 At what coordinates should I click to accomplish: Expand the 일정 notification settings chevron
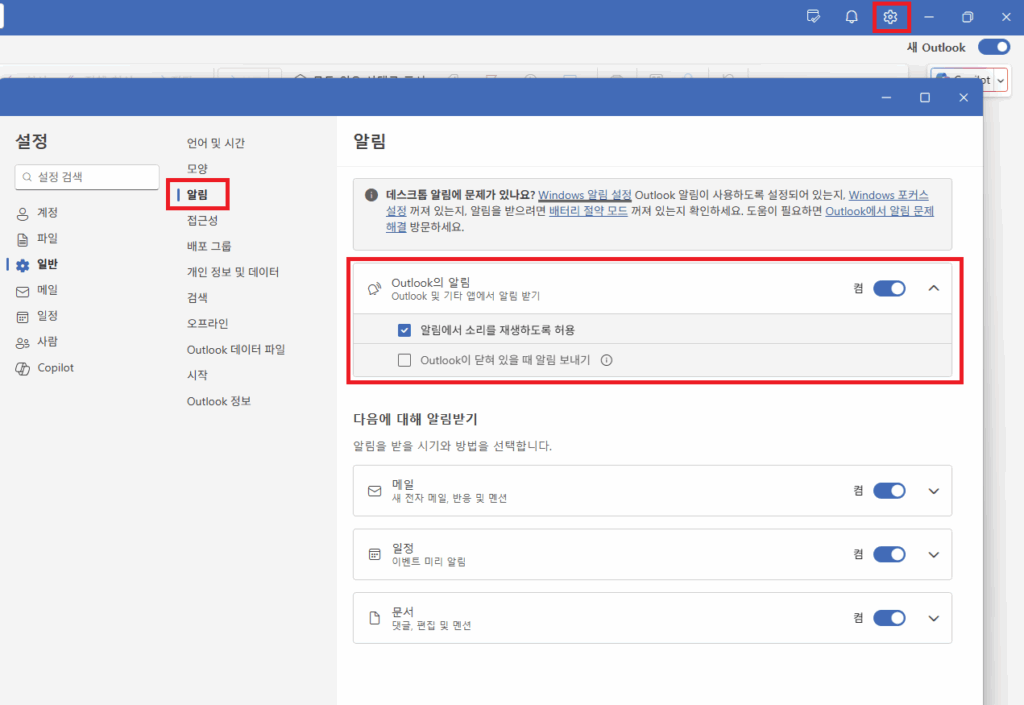click(933, 554)
